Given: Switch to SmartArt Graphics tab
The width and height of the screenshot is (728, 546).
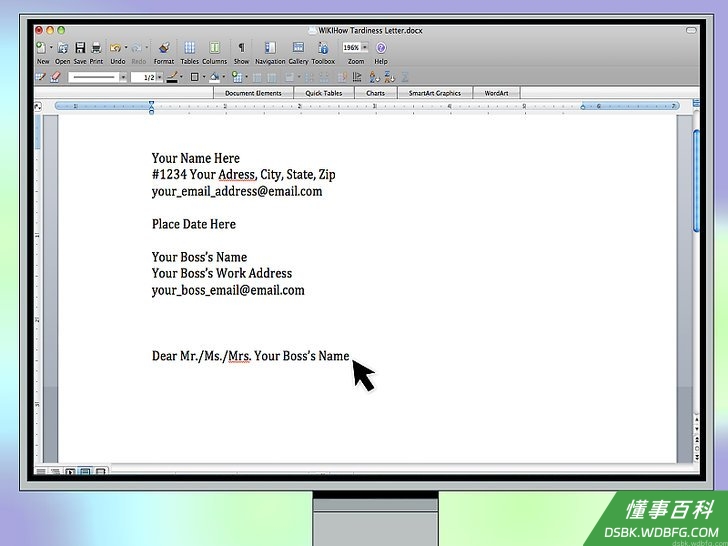Looking at the screenshot, I should click(x=435, y=93).
